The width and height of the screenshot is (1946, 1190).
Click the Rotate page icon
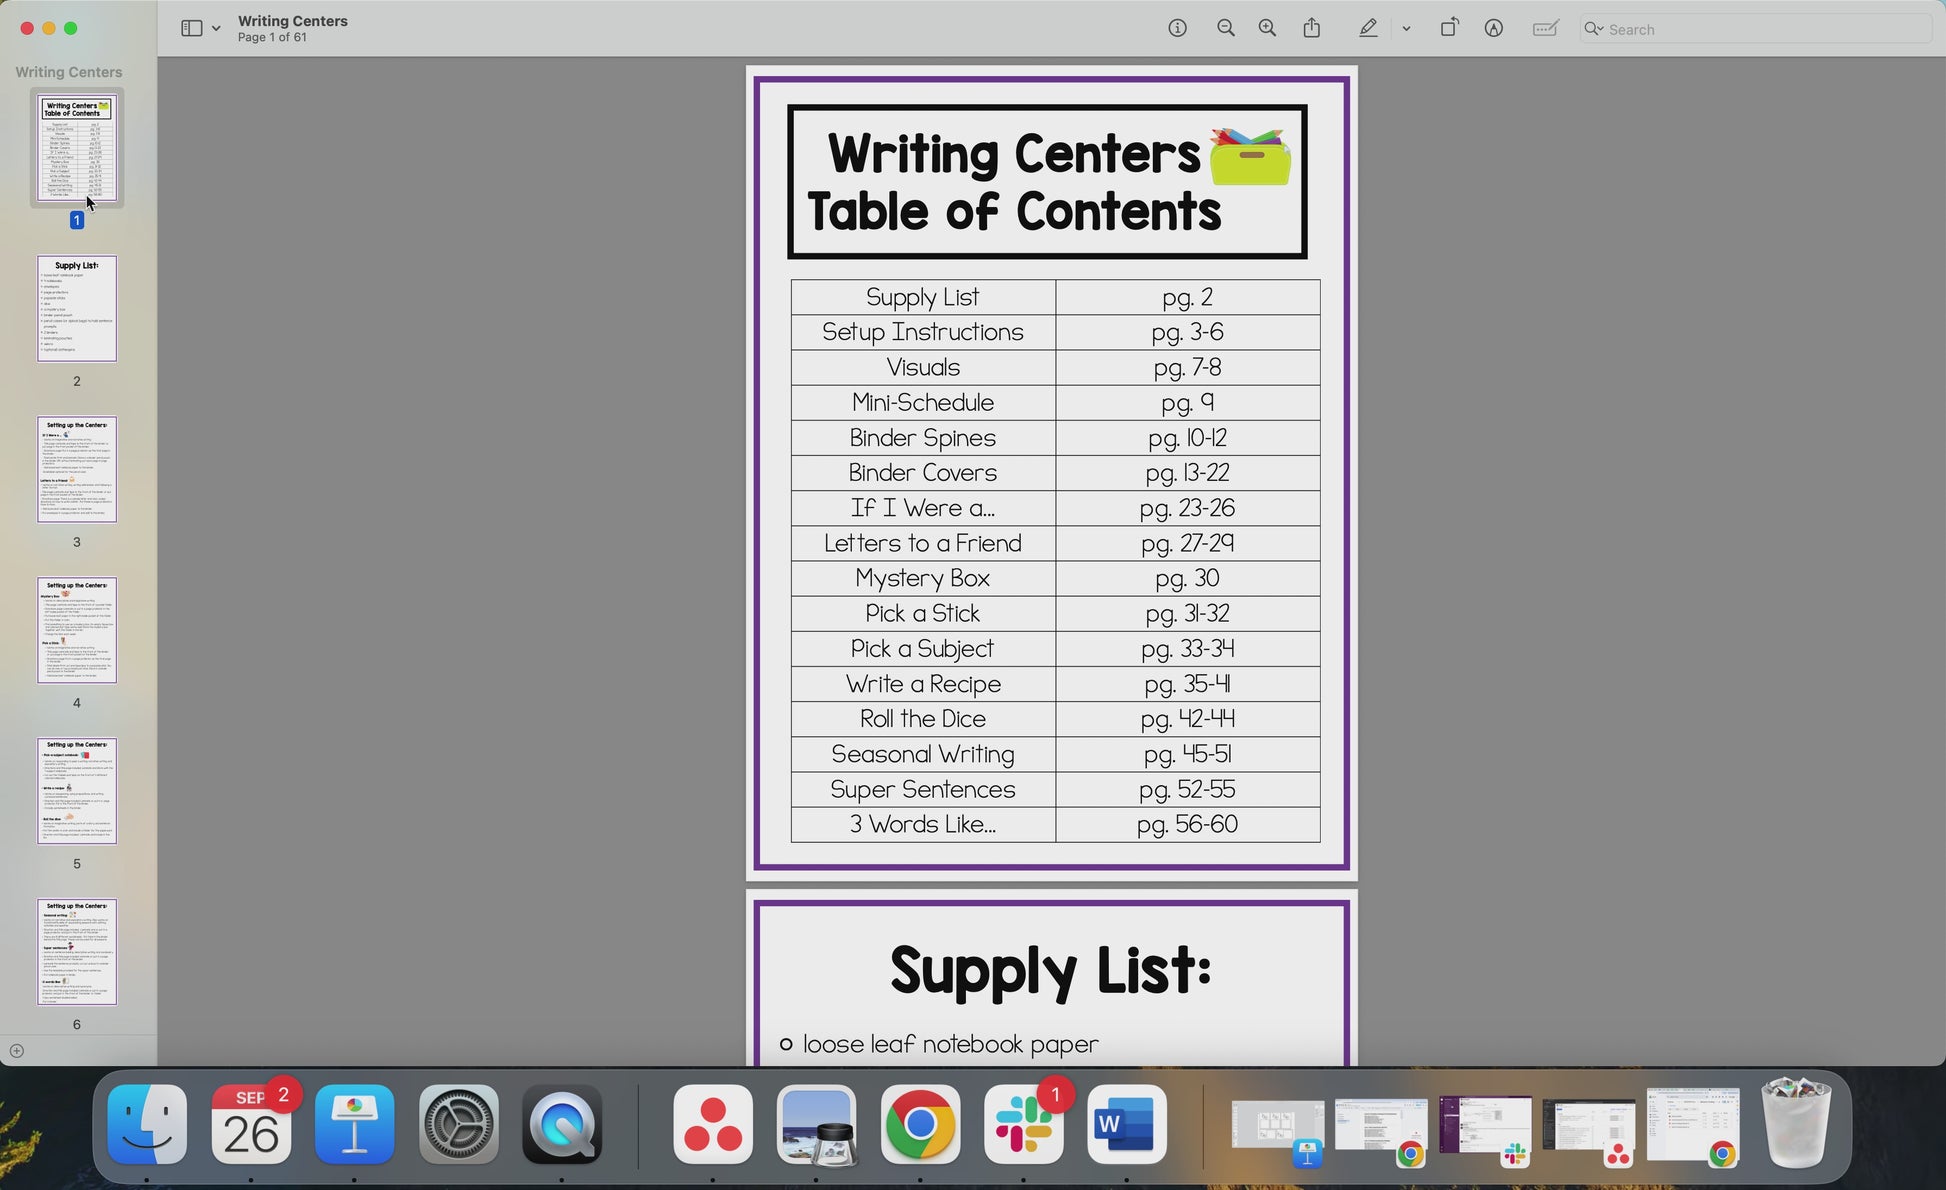coord(1448,29)
